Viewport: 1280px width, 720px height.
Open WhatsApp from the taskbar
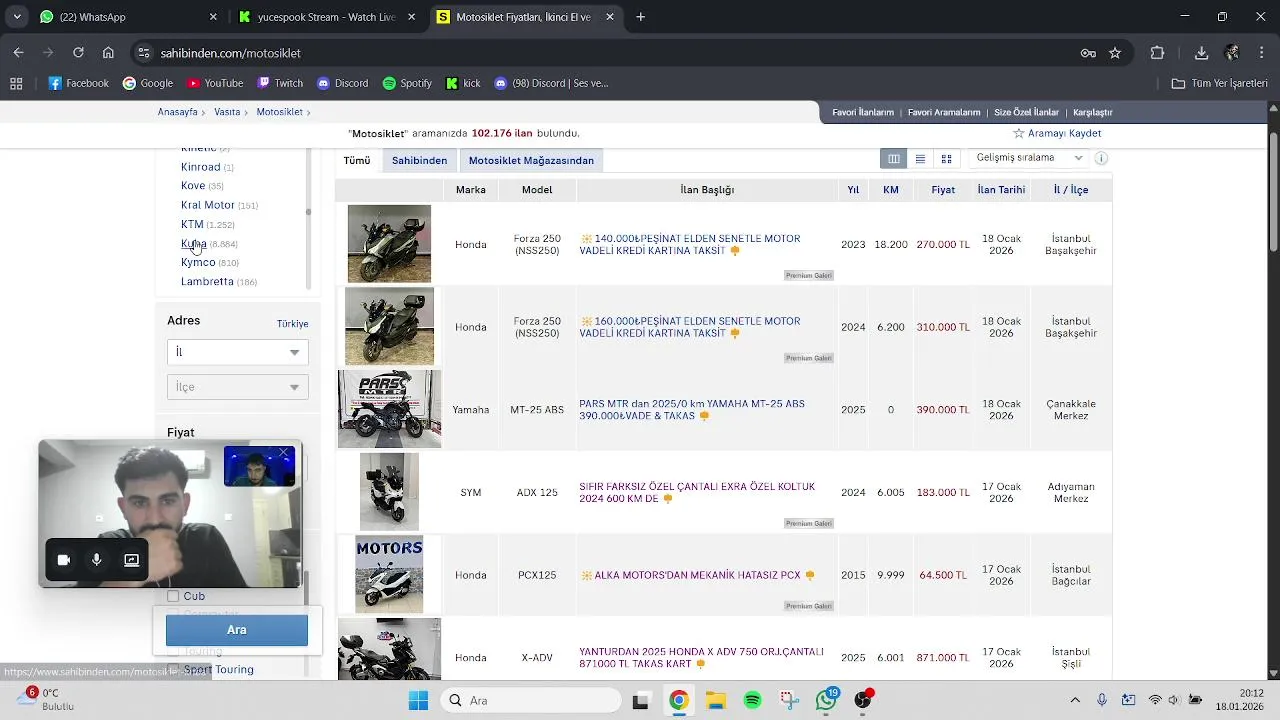coord(826,700)
